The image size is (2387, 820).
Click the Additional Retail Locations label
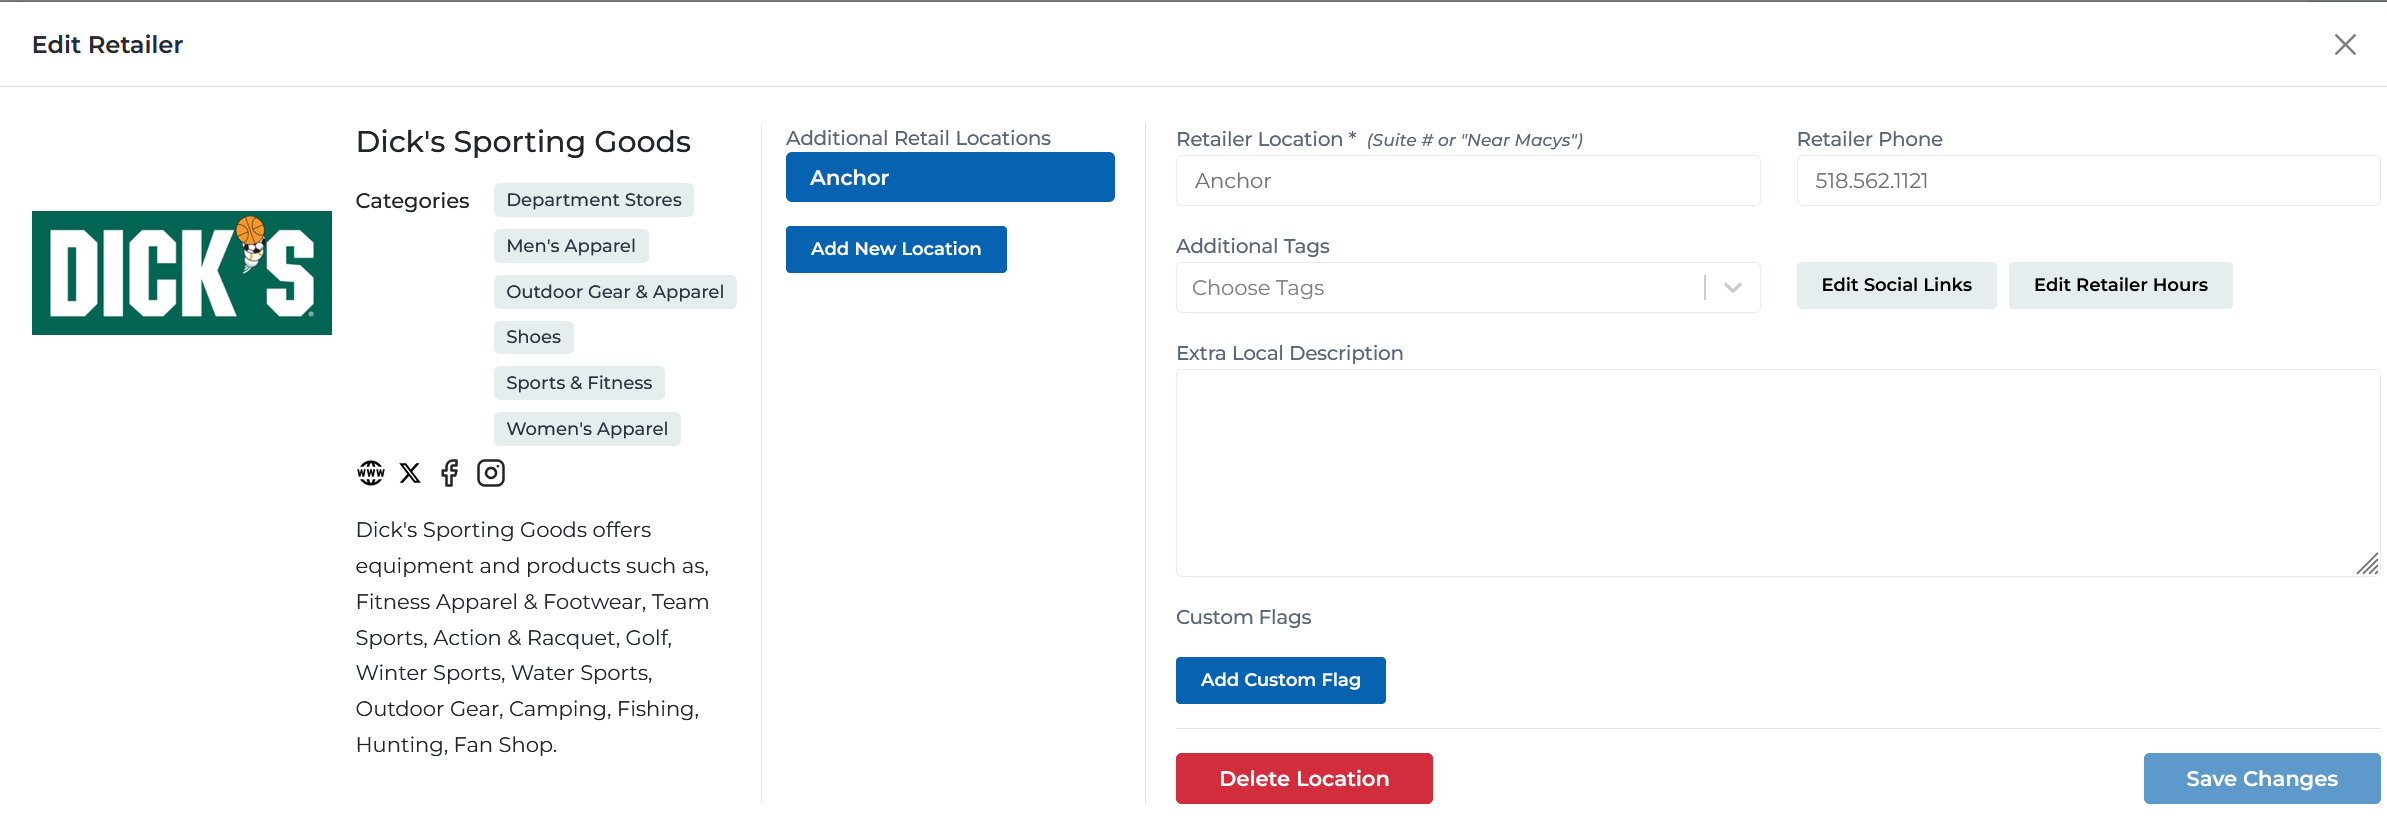pyautogui.click(x=918, y=138)
